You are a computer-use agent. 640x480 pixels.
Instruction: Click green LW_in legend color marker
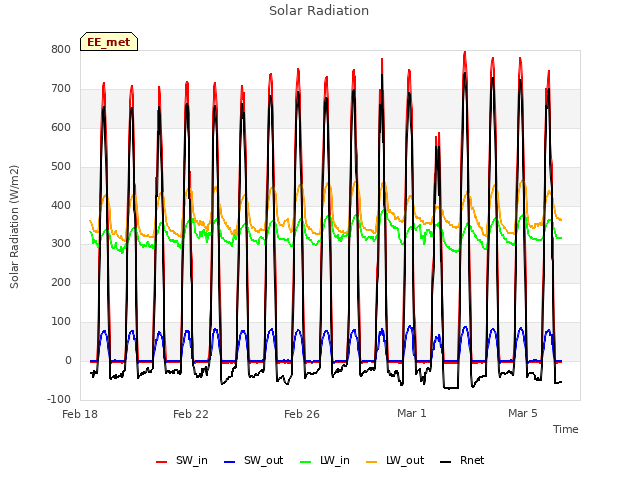(x=306, y=462)
